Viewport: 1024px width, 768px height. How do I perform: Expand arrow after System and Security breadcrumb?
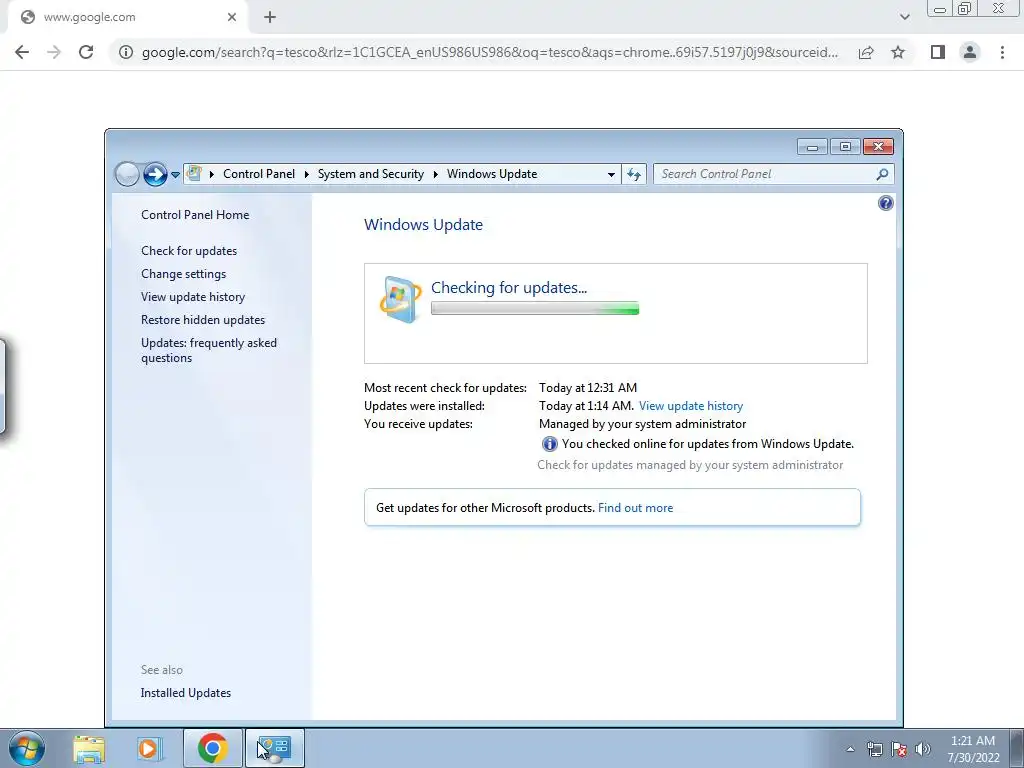[436, 174]
